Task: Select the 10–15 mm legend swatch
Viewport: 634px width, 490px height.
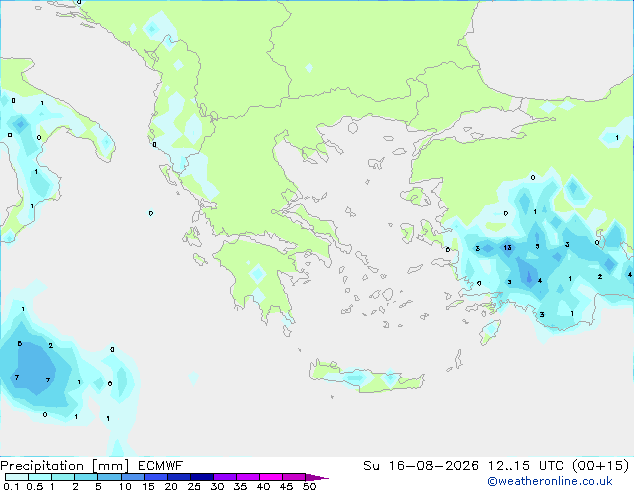Action: click(133, 477)
